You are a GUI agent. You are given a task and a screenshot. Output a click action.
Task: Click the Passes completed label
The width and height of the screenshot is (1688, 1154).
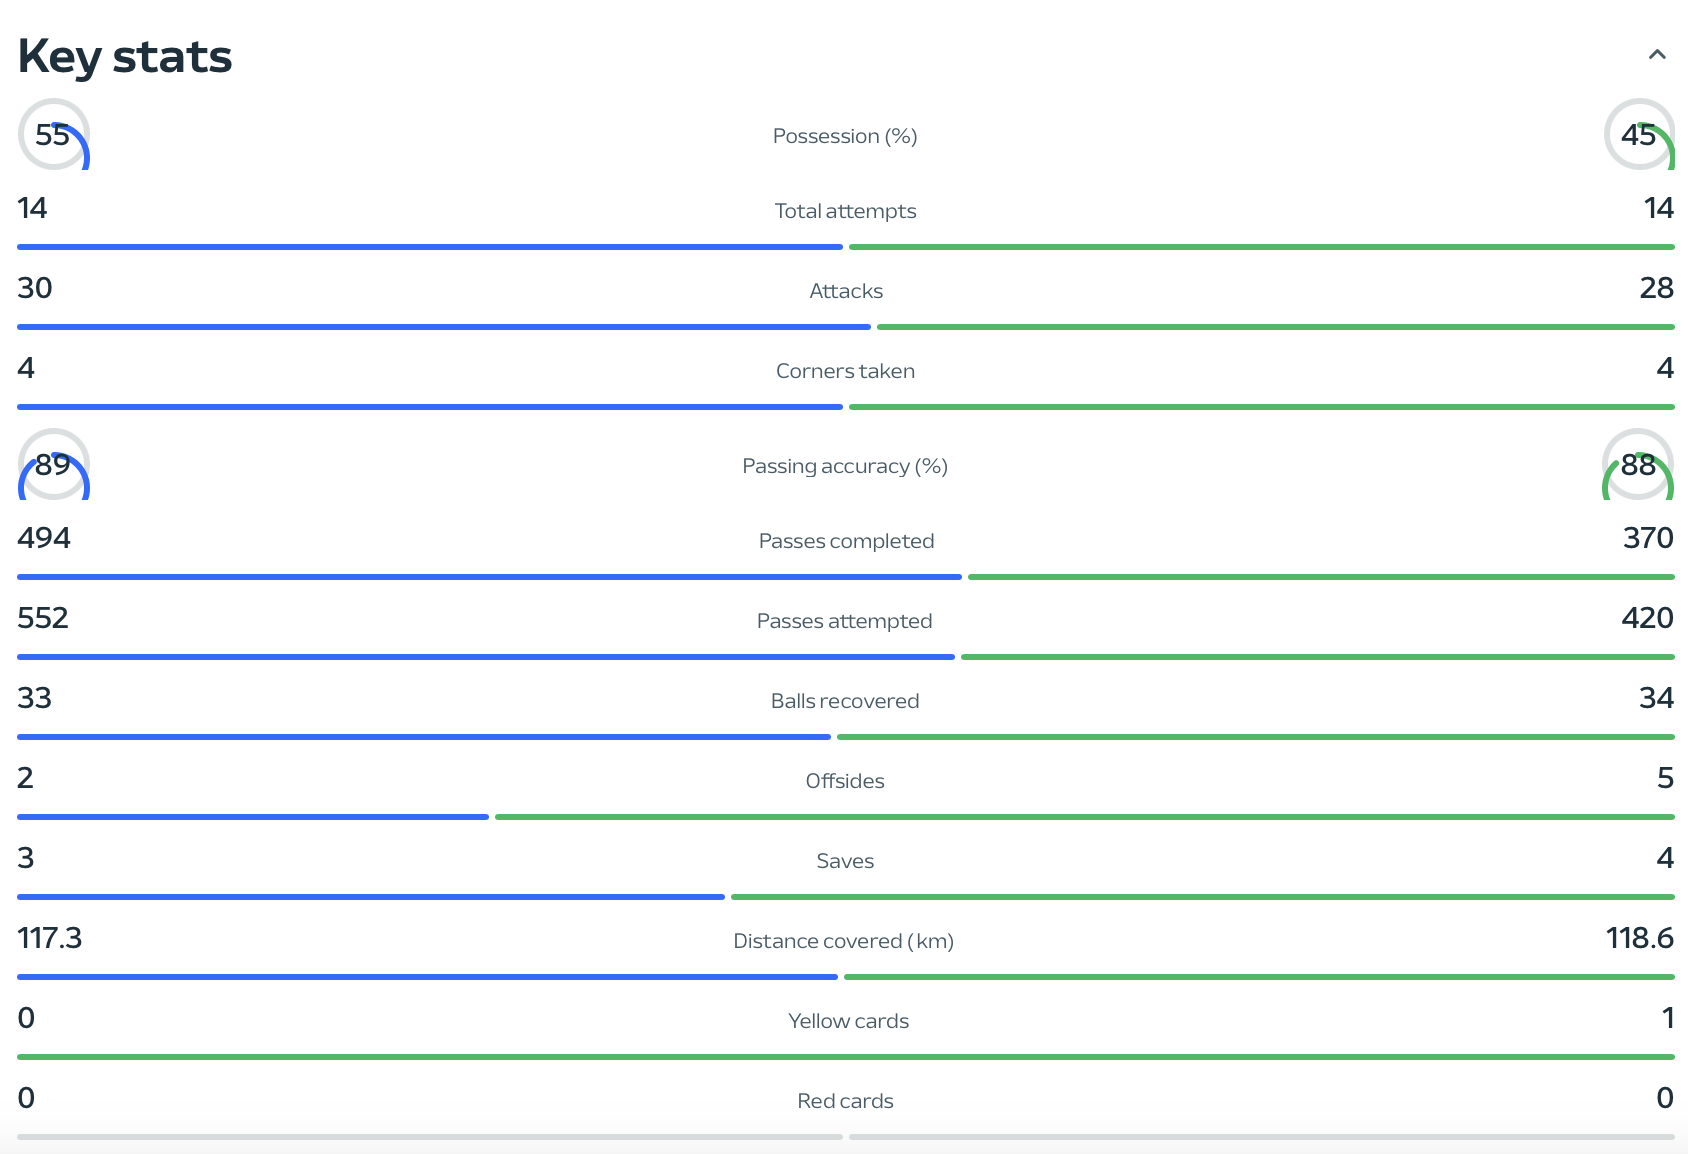846,541
